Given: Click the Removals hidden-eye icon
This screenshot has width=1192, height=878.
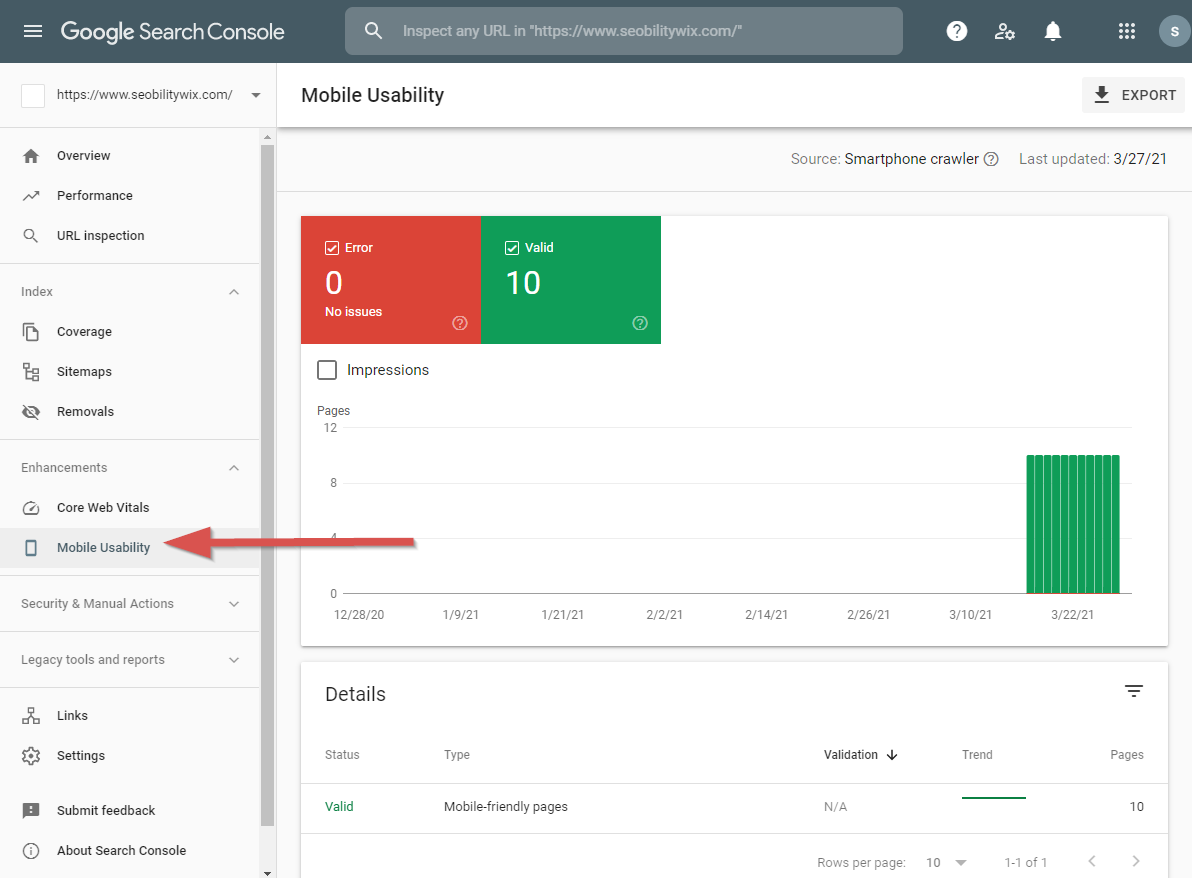Looking at the screenshot, I should pyautogui.click(x=30, y=412).
